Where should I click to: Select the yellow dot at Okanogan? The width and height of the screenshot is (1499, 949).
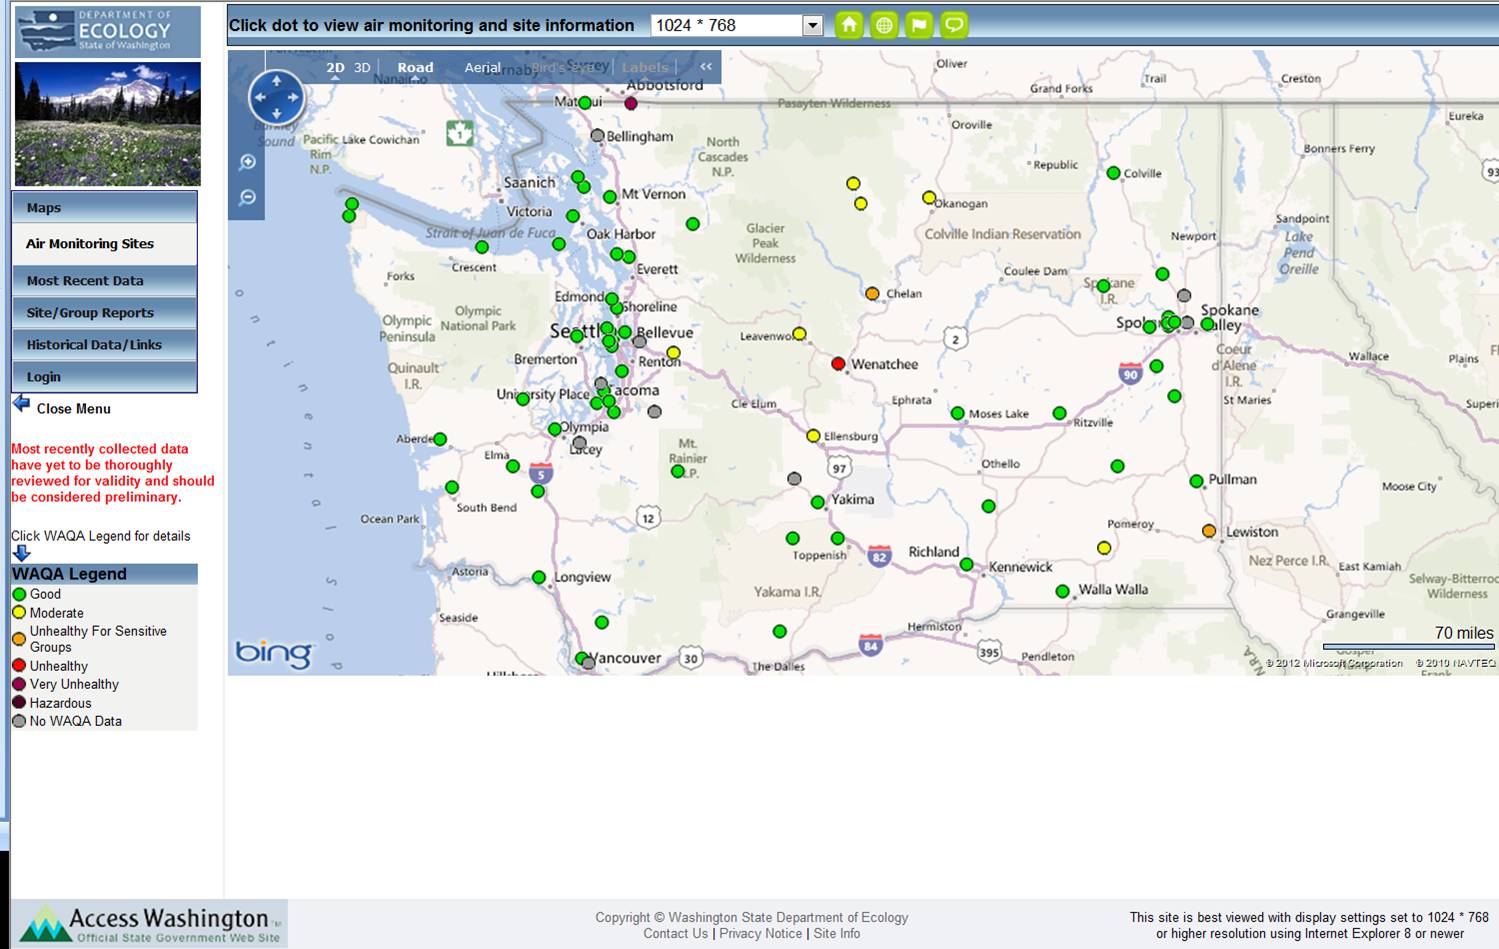[x=929, y=197]
